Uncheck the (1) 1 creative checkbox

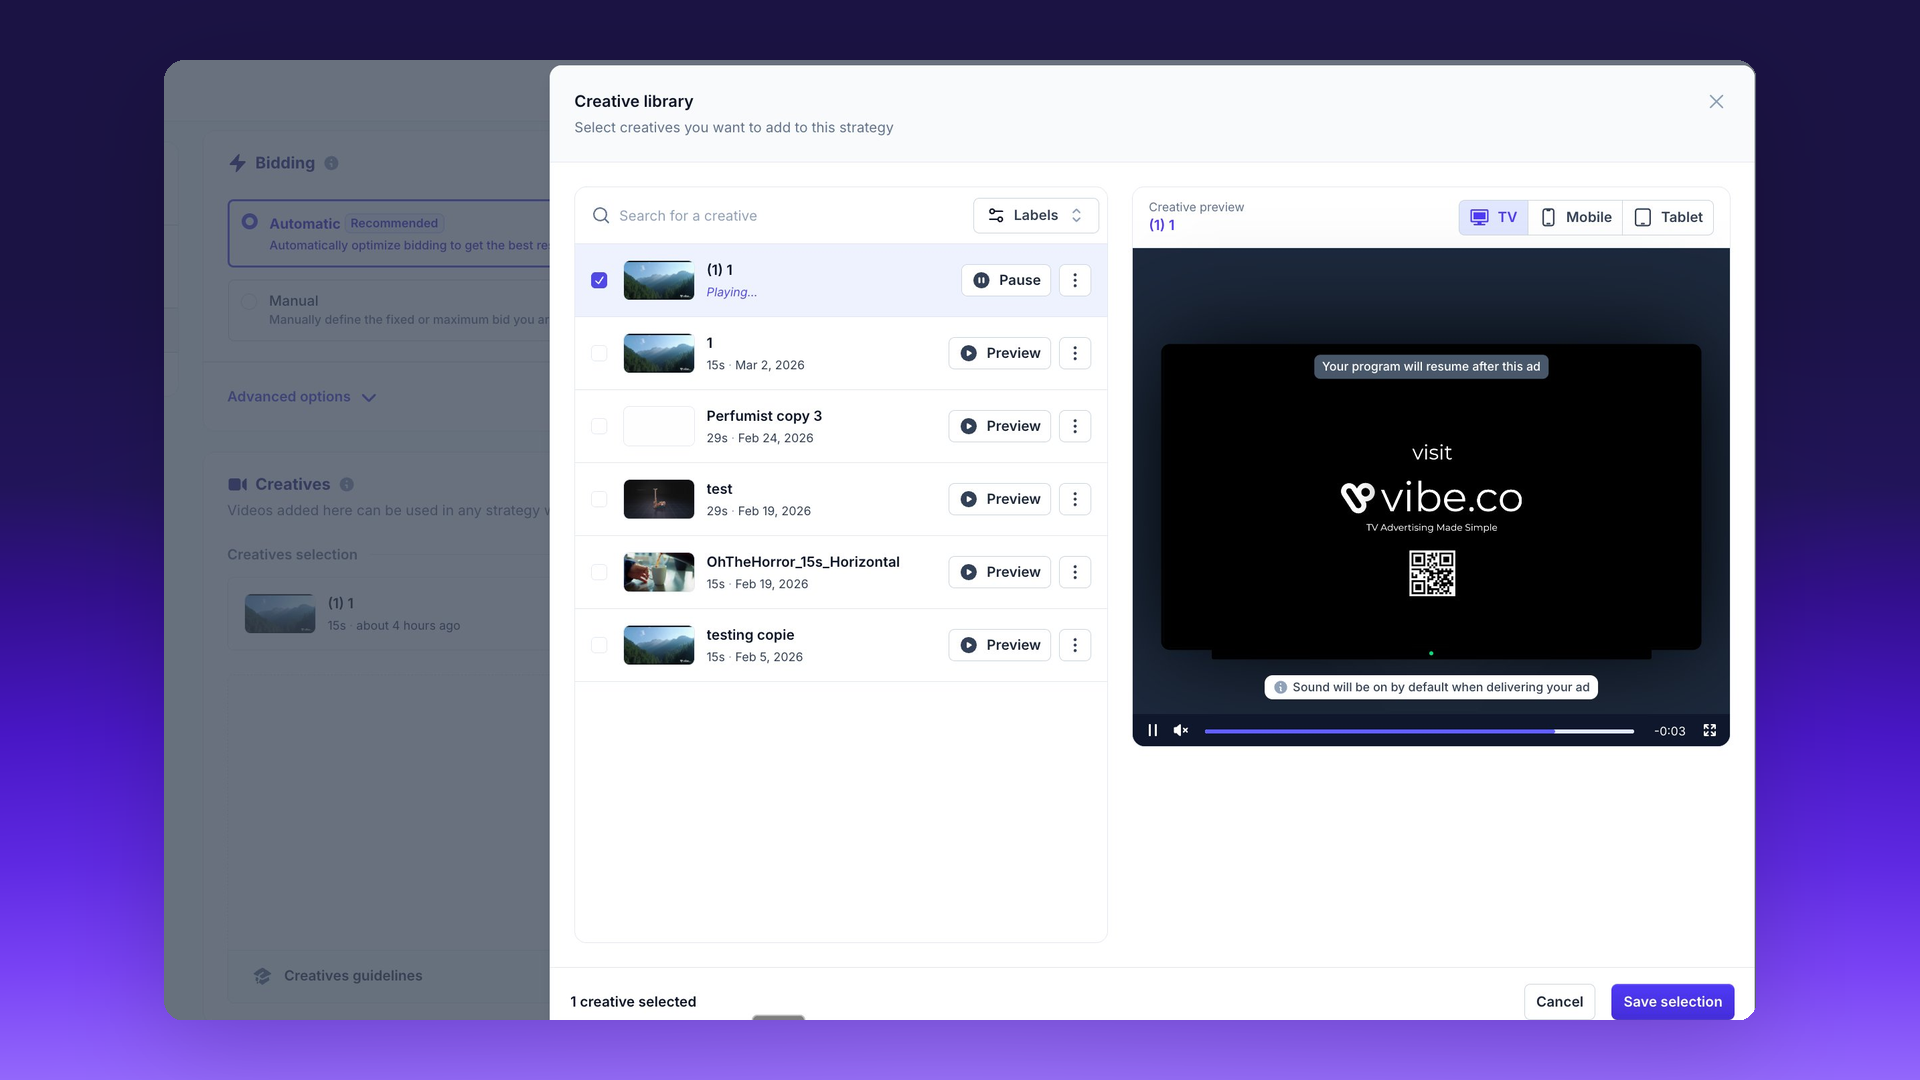tap(599, 280)
